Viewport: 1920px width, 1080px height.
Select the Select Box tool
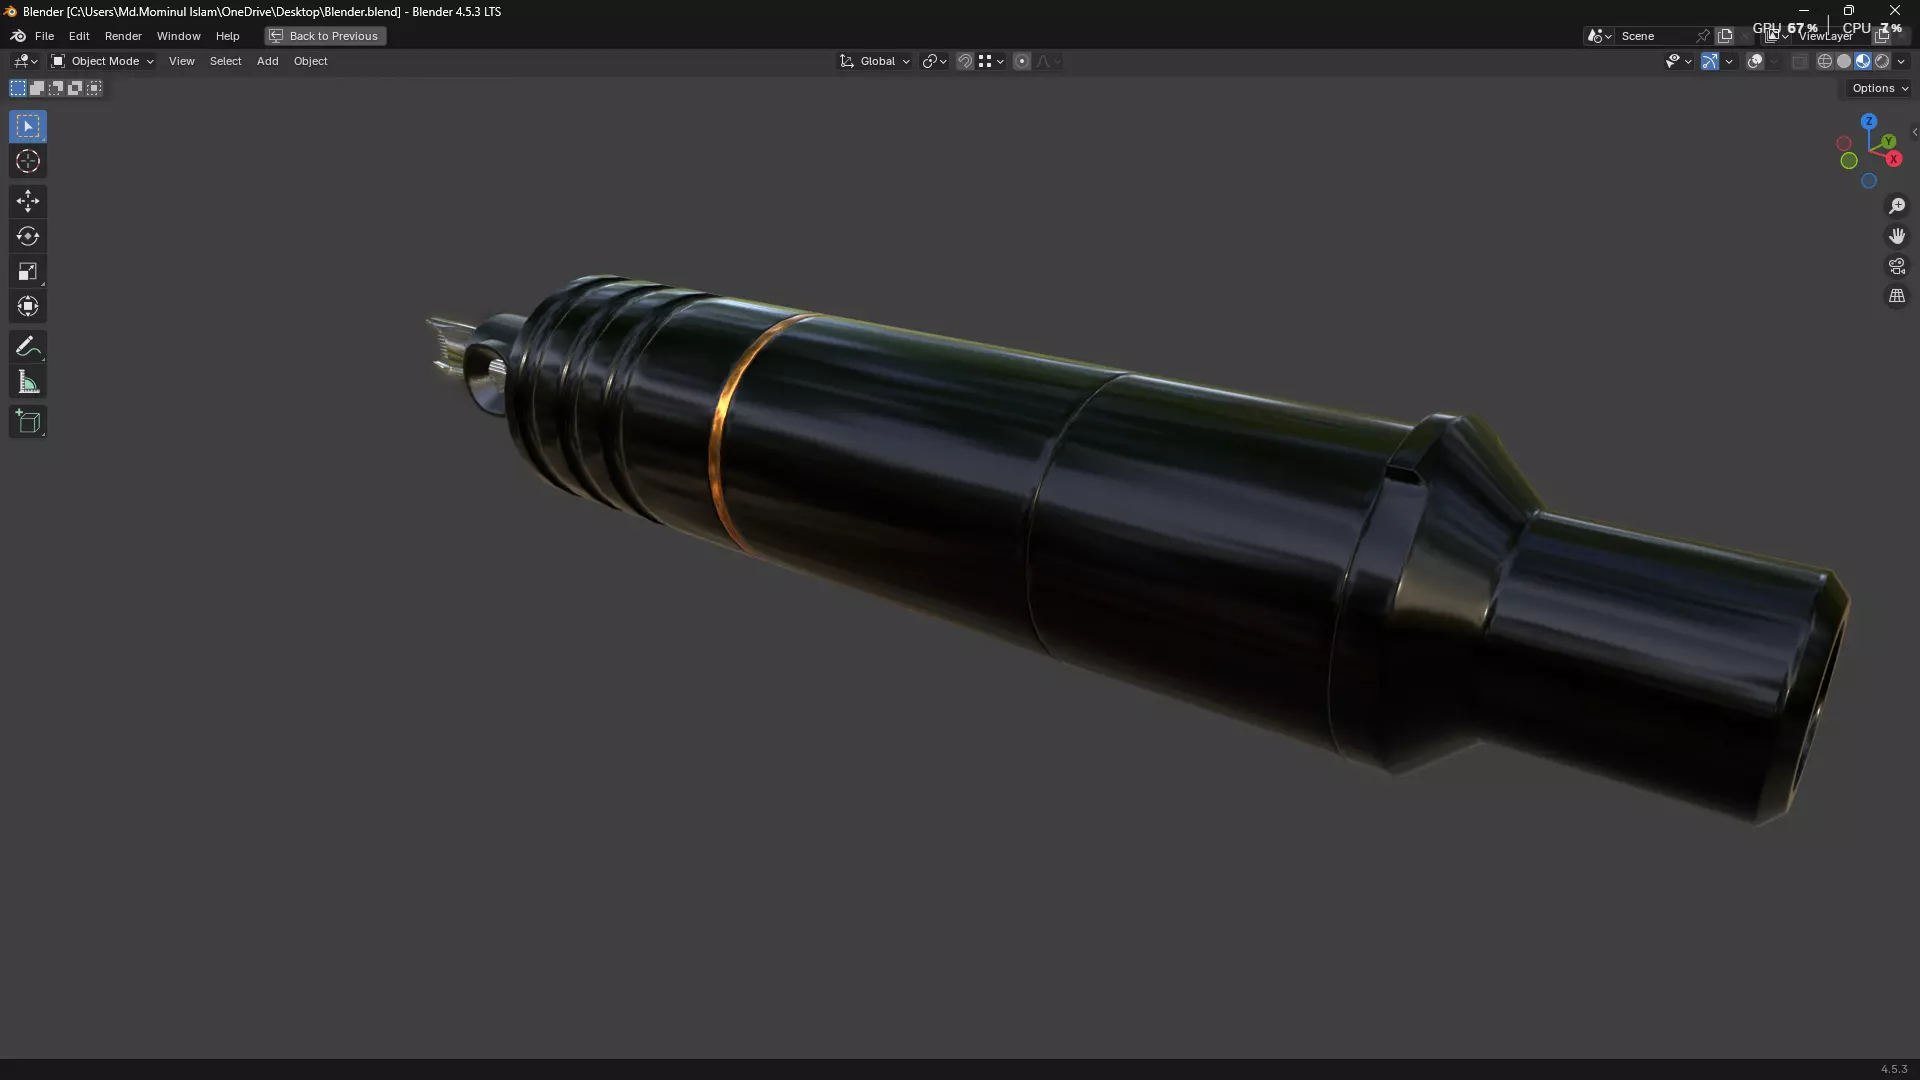pos(28,126)
